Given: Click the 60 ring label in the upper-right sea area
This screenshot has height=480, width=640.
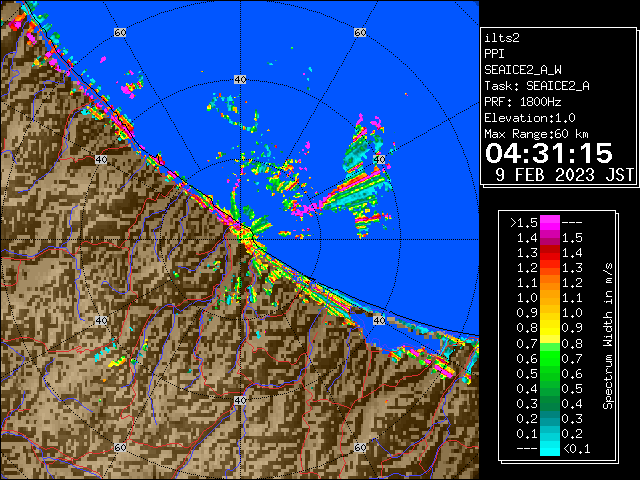Looking at the screenshot, I should (360, 32).
